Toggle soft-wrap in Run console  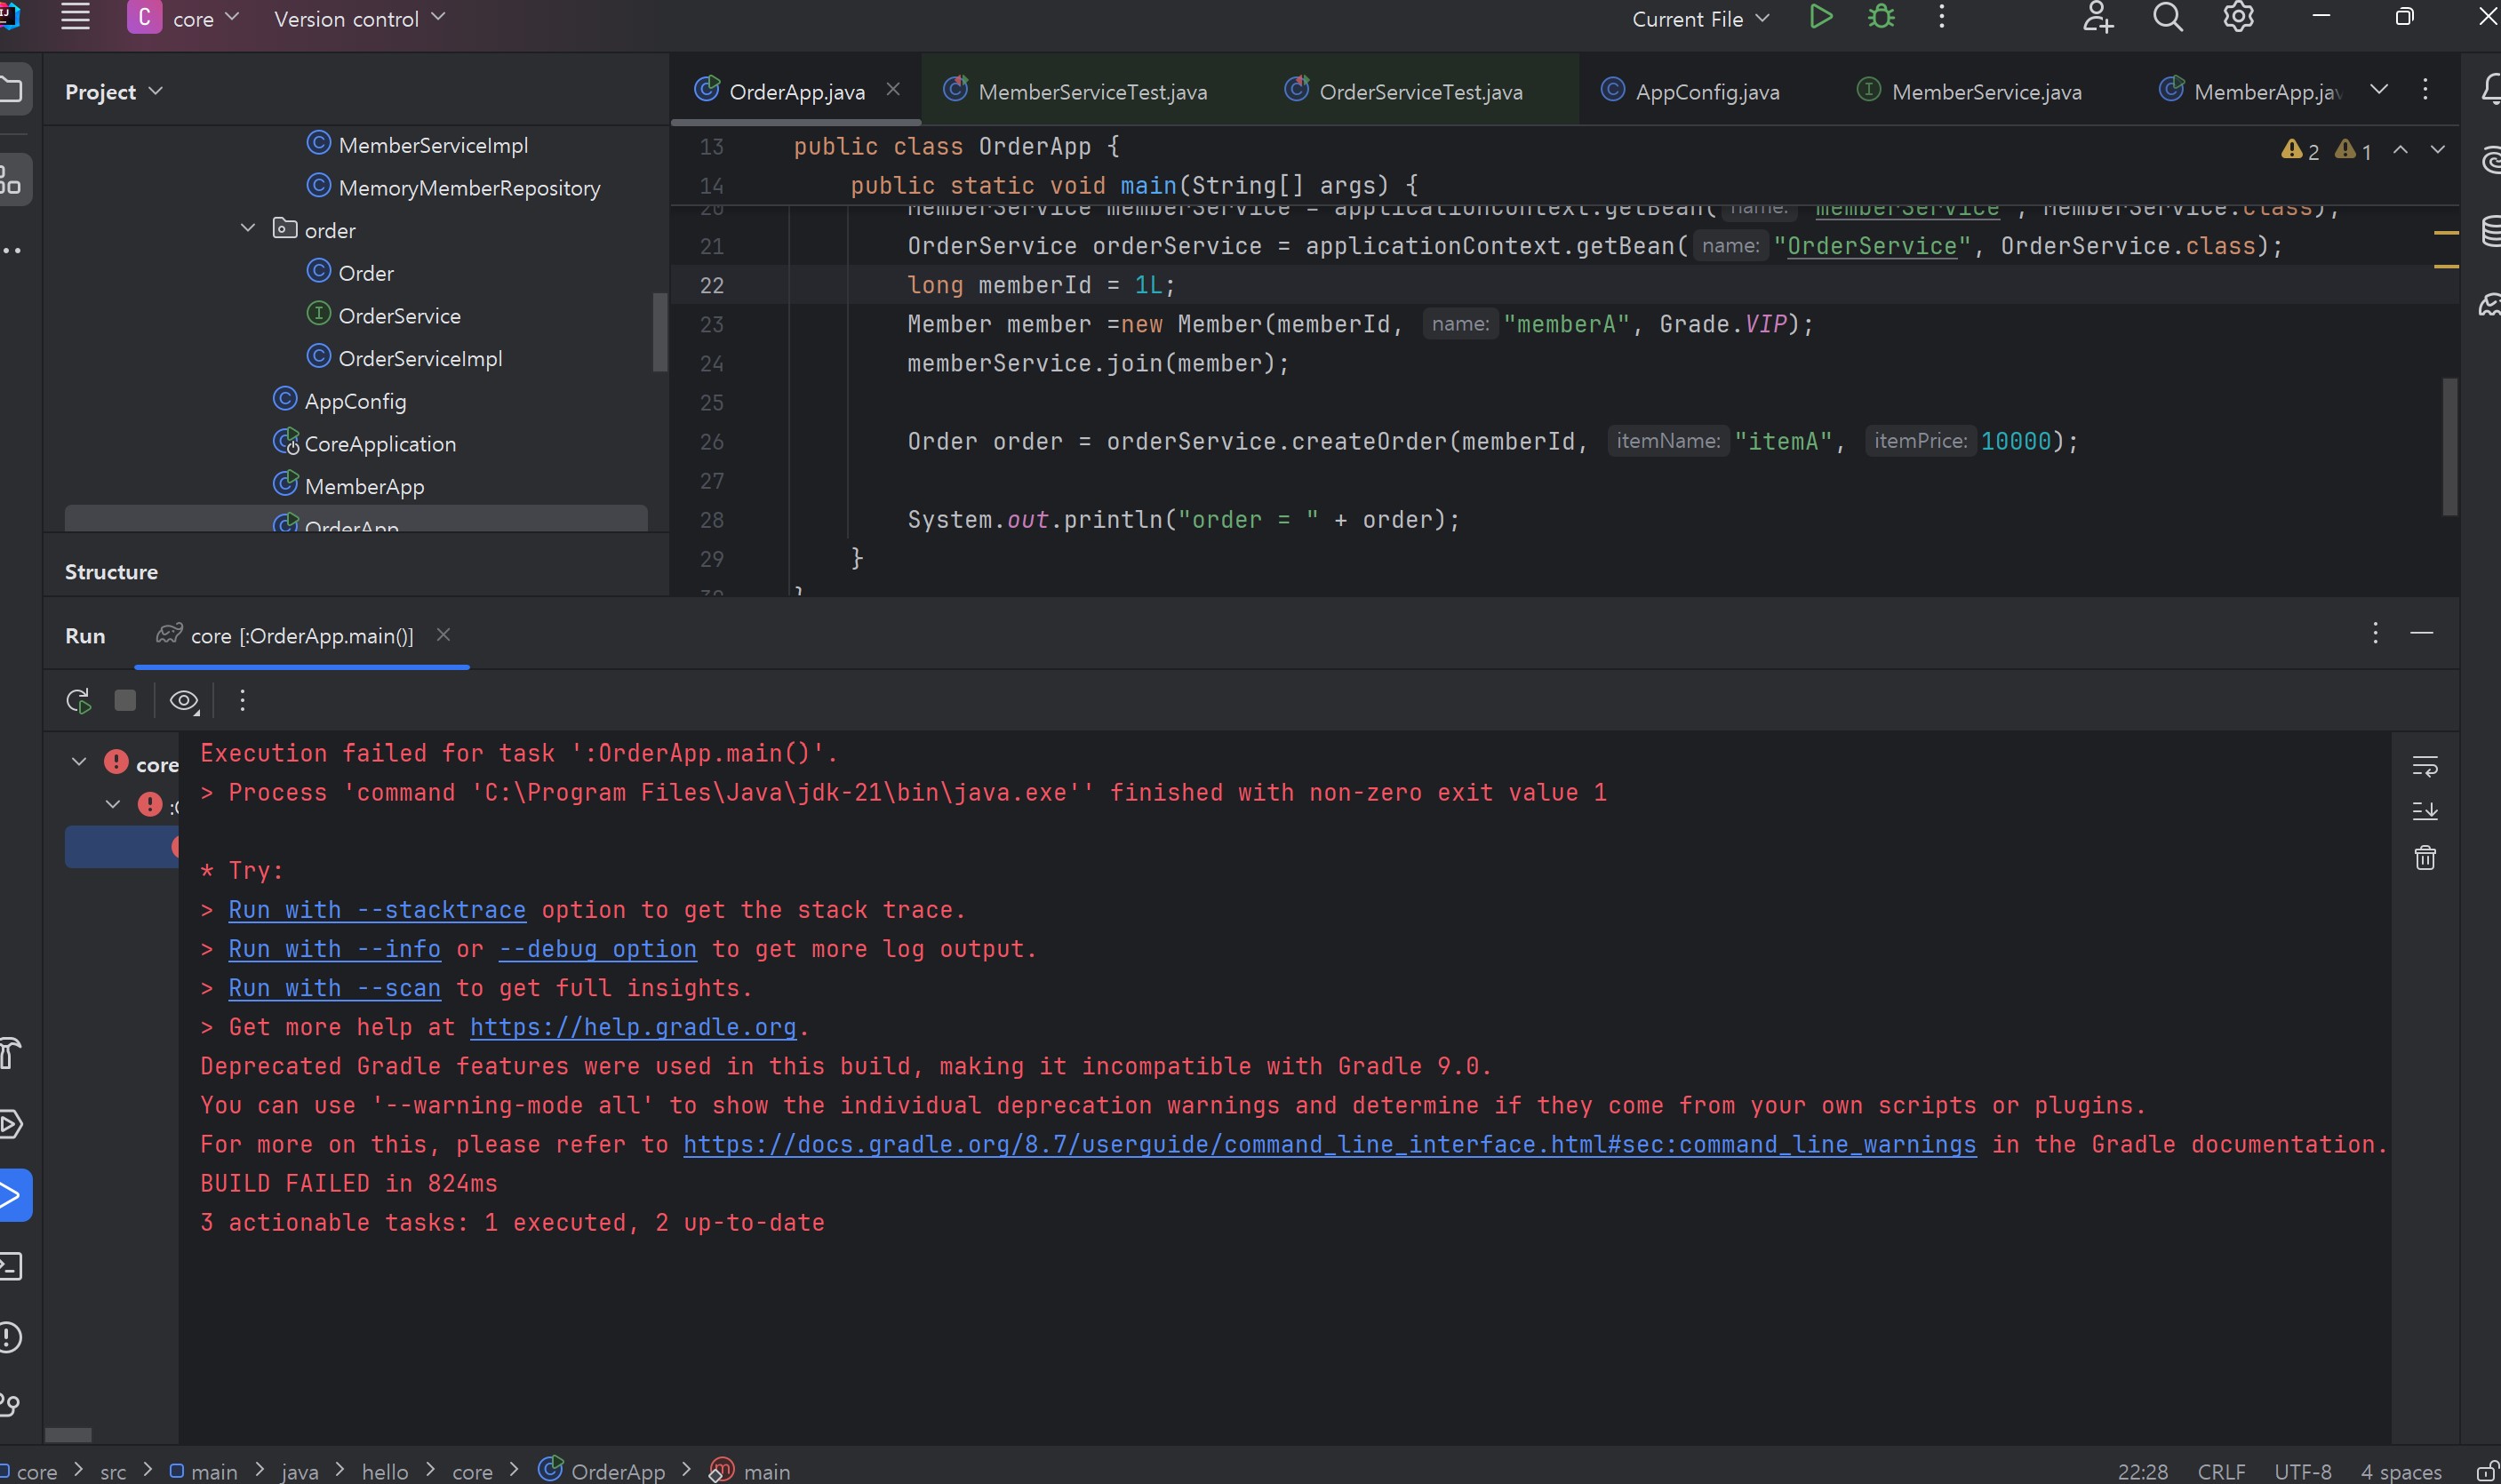(2425, 766)
